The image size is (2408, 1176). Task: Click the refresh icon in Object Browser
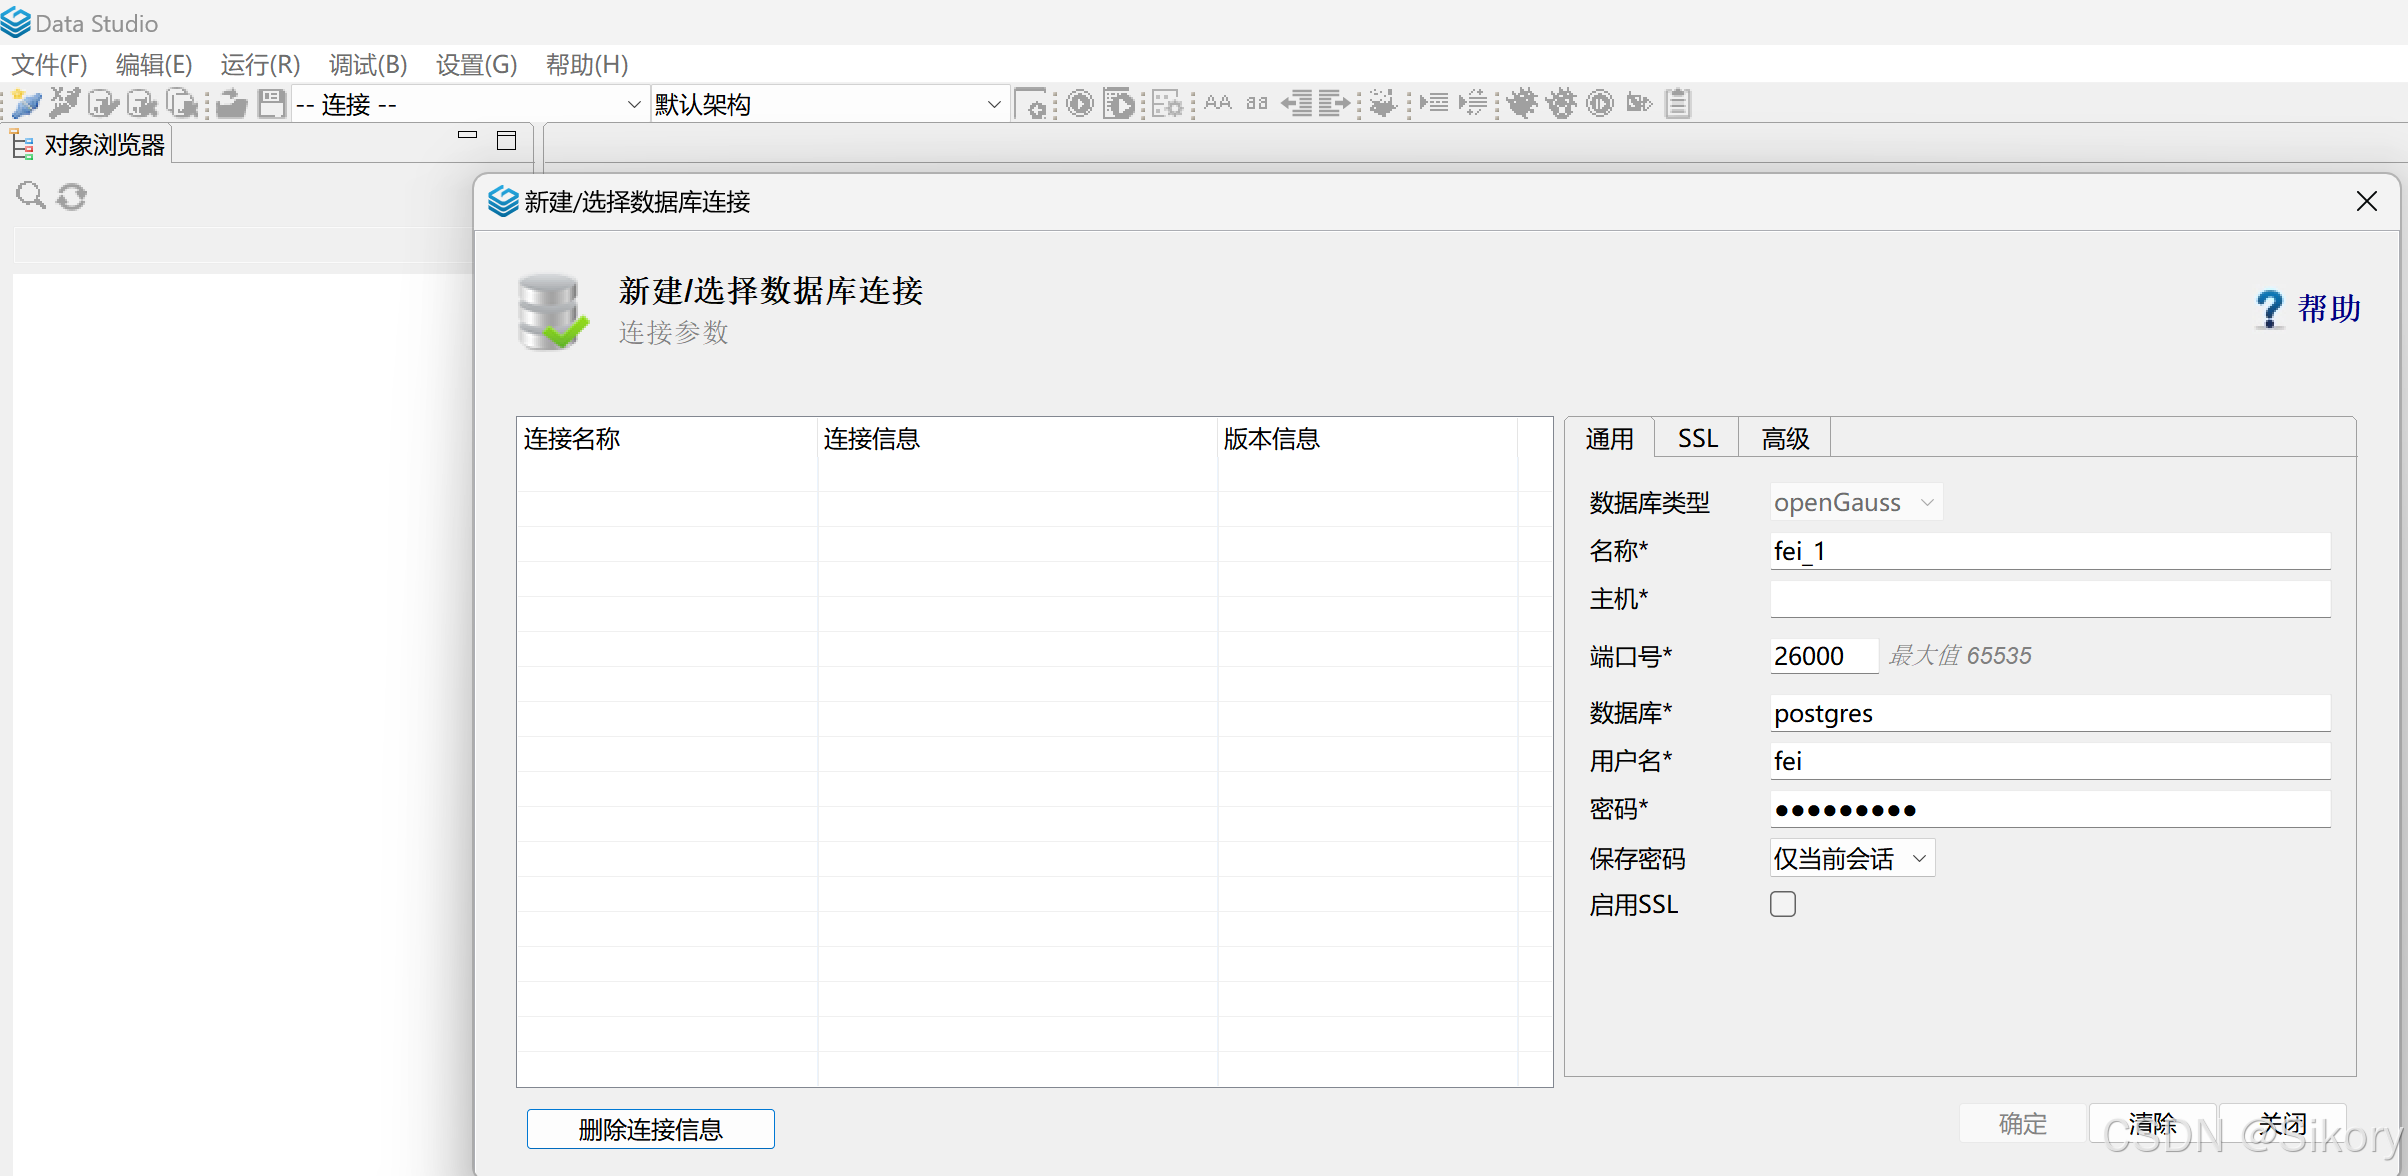tap(71, 196)
